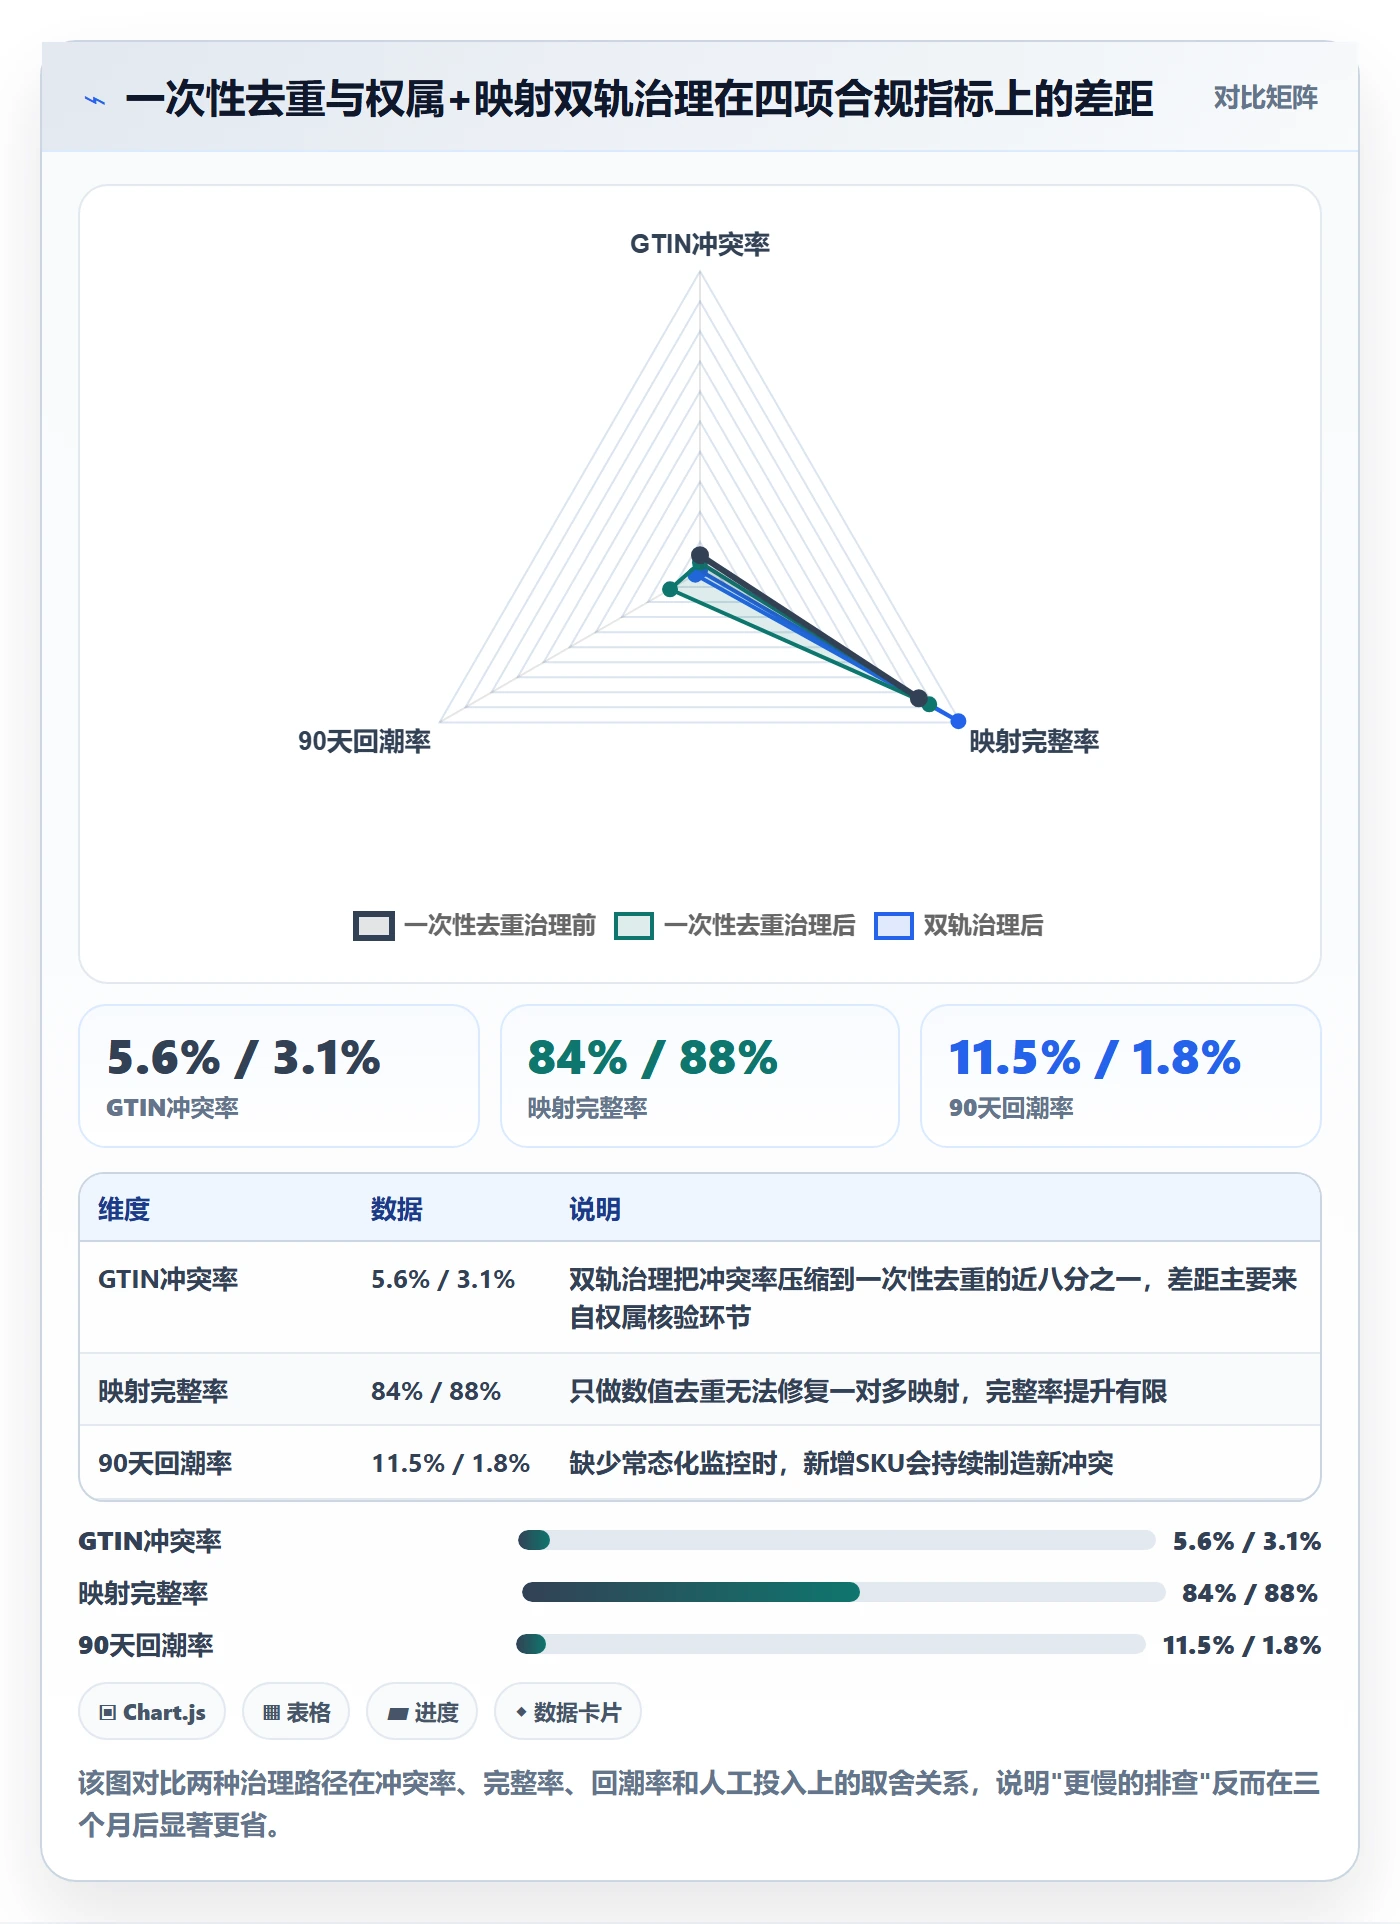Click the GTIN冲突率 radar axis label
Image resolution: width=1400 pixels, height=1924 pixels.
click(700, 244)
